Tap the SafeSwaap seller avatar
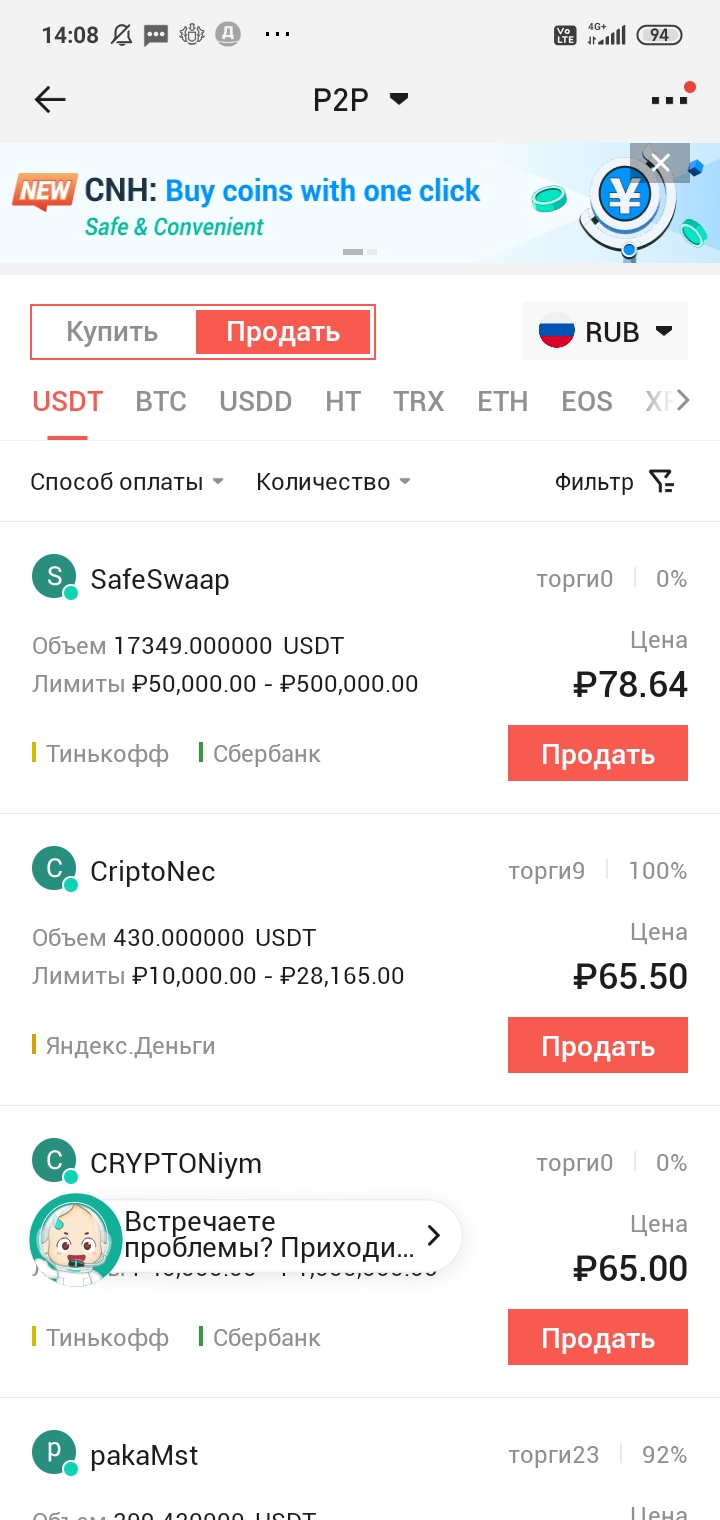 click(54, 578)
